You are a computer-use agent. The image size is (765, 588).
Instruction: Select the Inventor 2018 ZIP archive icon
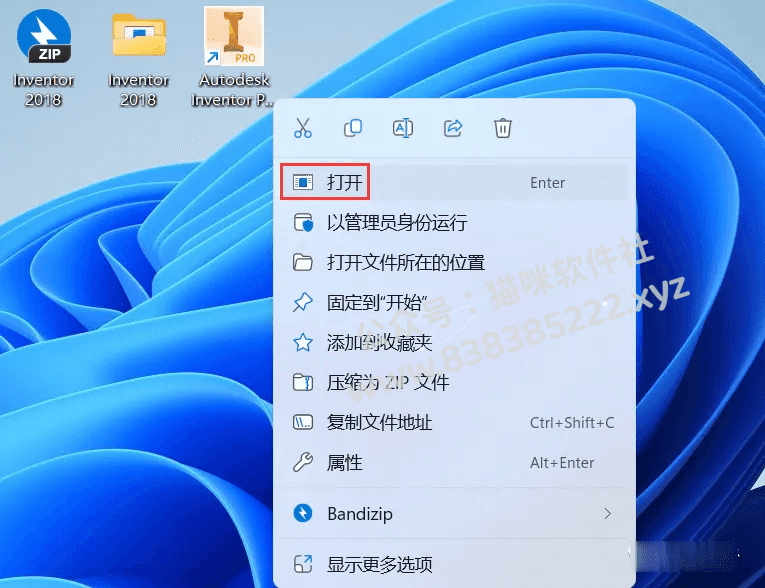(x=43, y=58)
